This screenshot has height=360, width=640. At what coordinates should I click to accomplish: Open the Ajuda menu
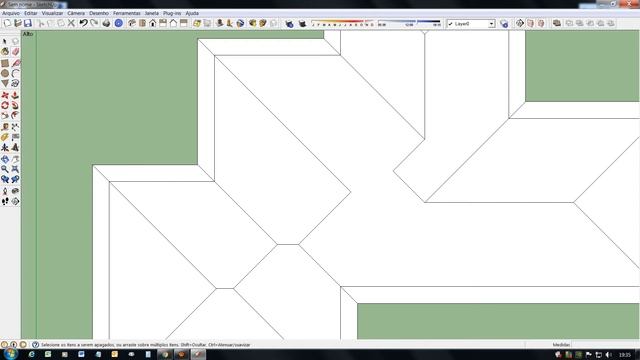point(192,13)
